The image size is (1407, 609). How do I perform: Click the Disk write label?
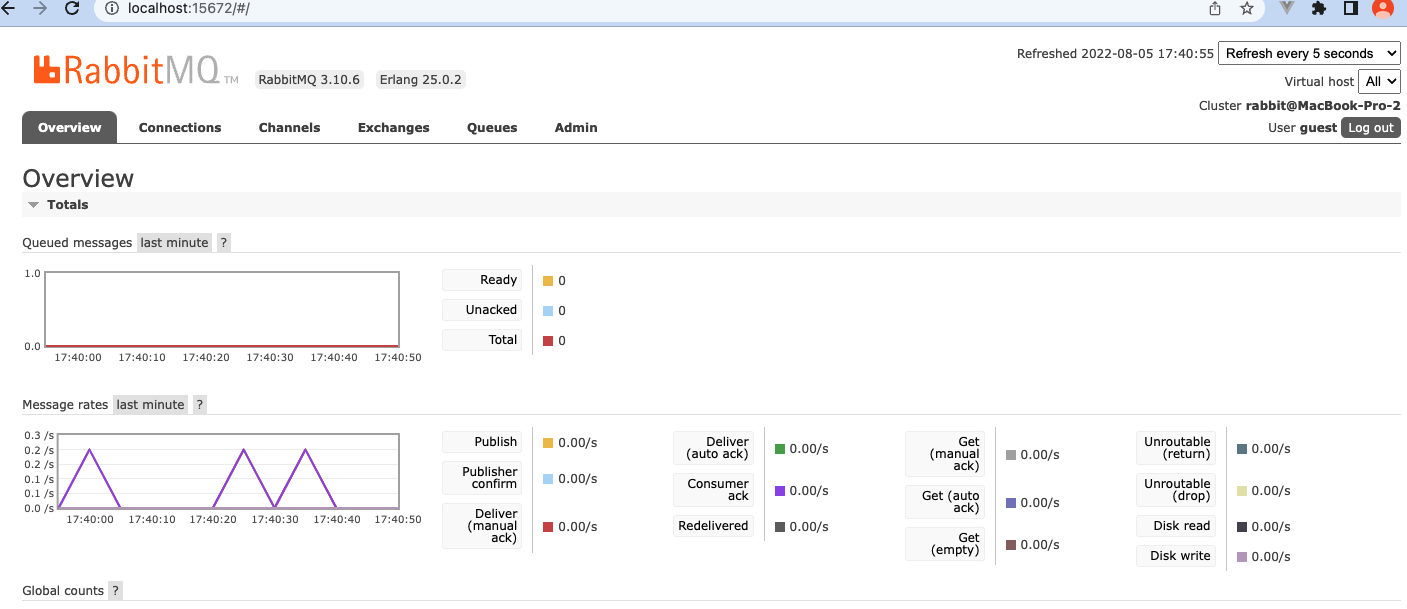(1176, 556)
